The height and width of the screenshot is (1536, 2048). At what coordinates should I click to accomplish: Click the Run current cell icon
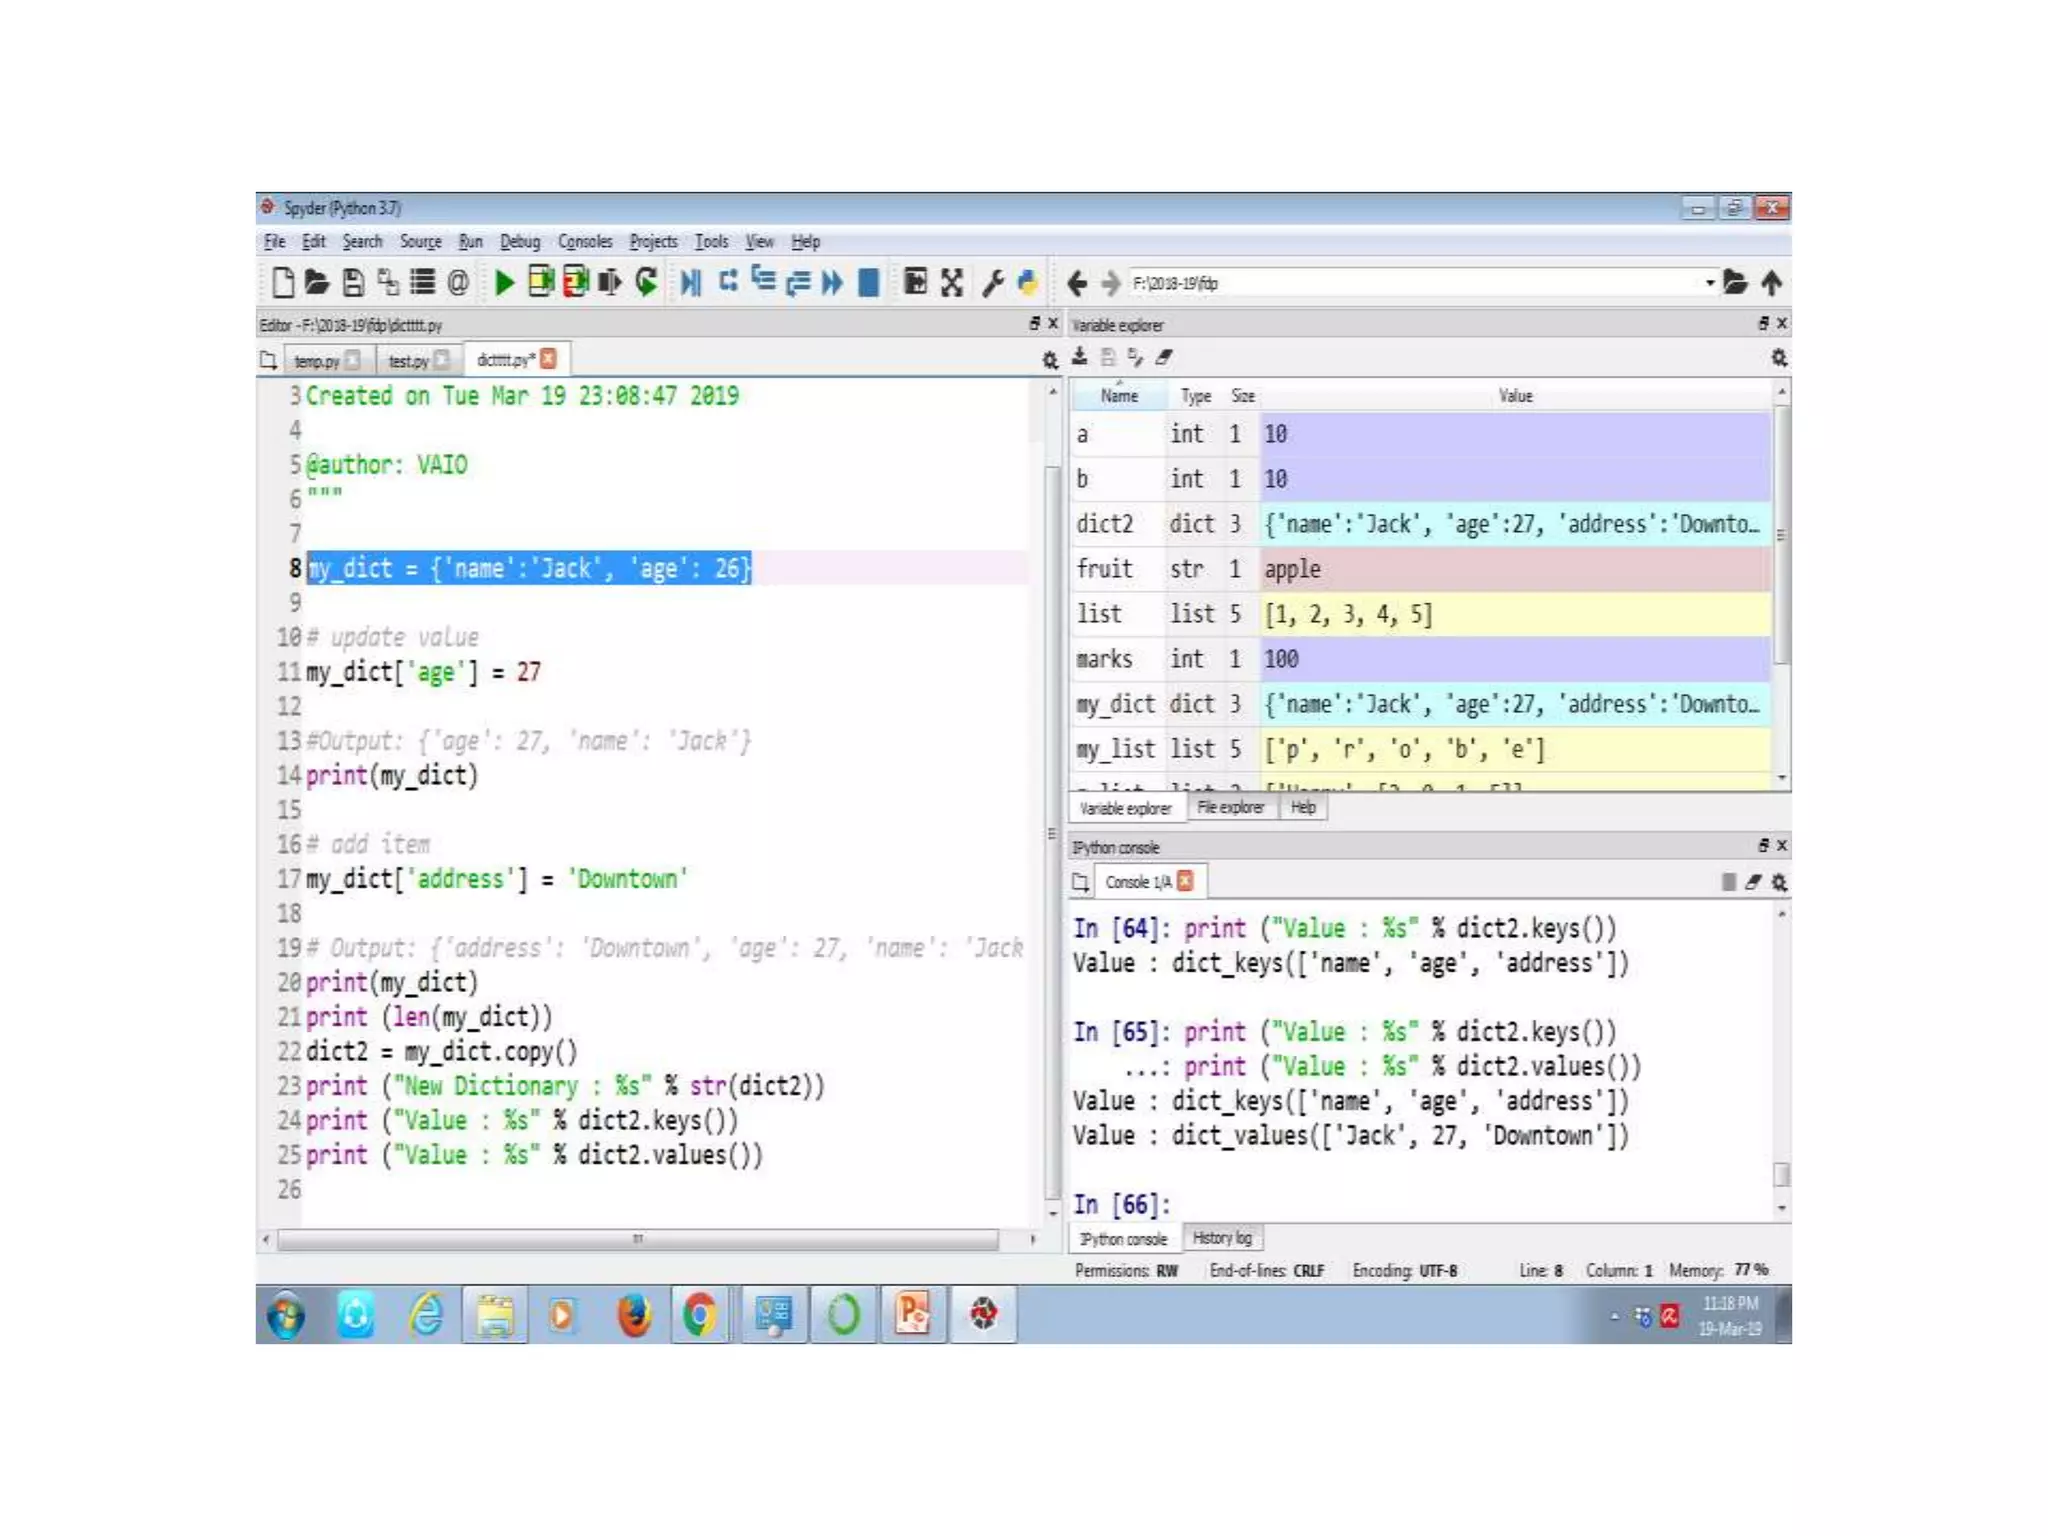[x=540, y=283]
